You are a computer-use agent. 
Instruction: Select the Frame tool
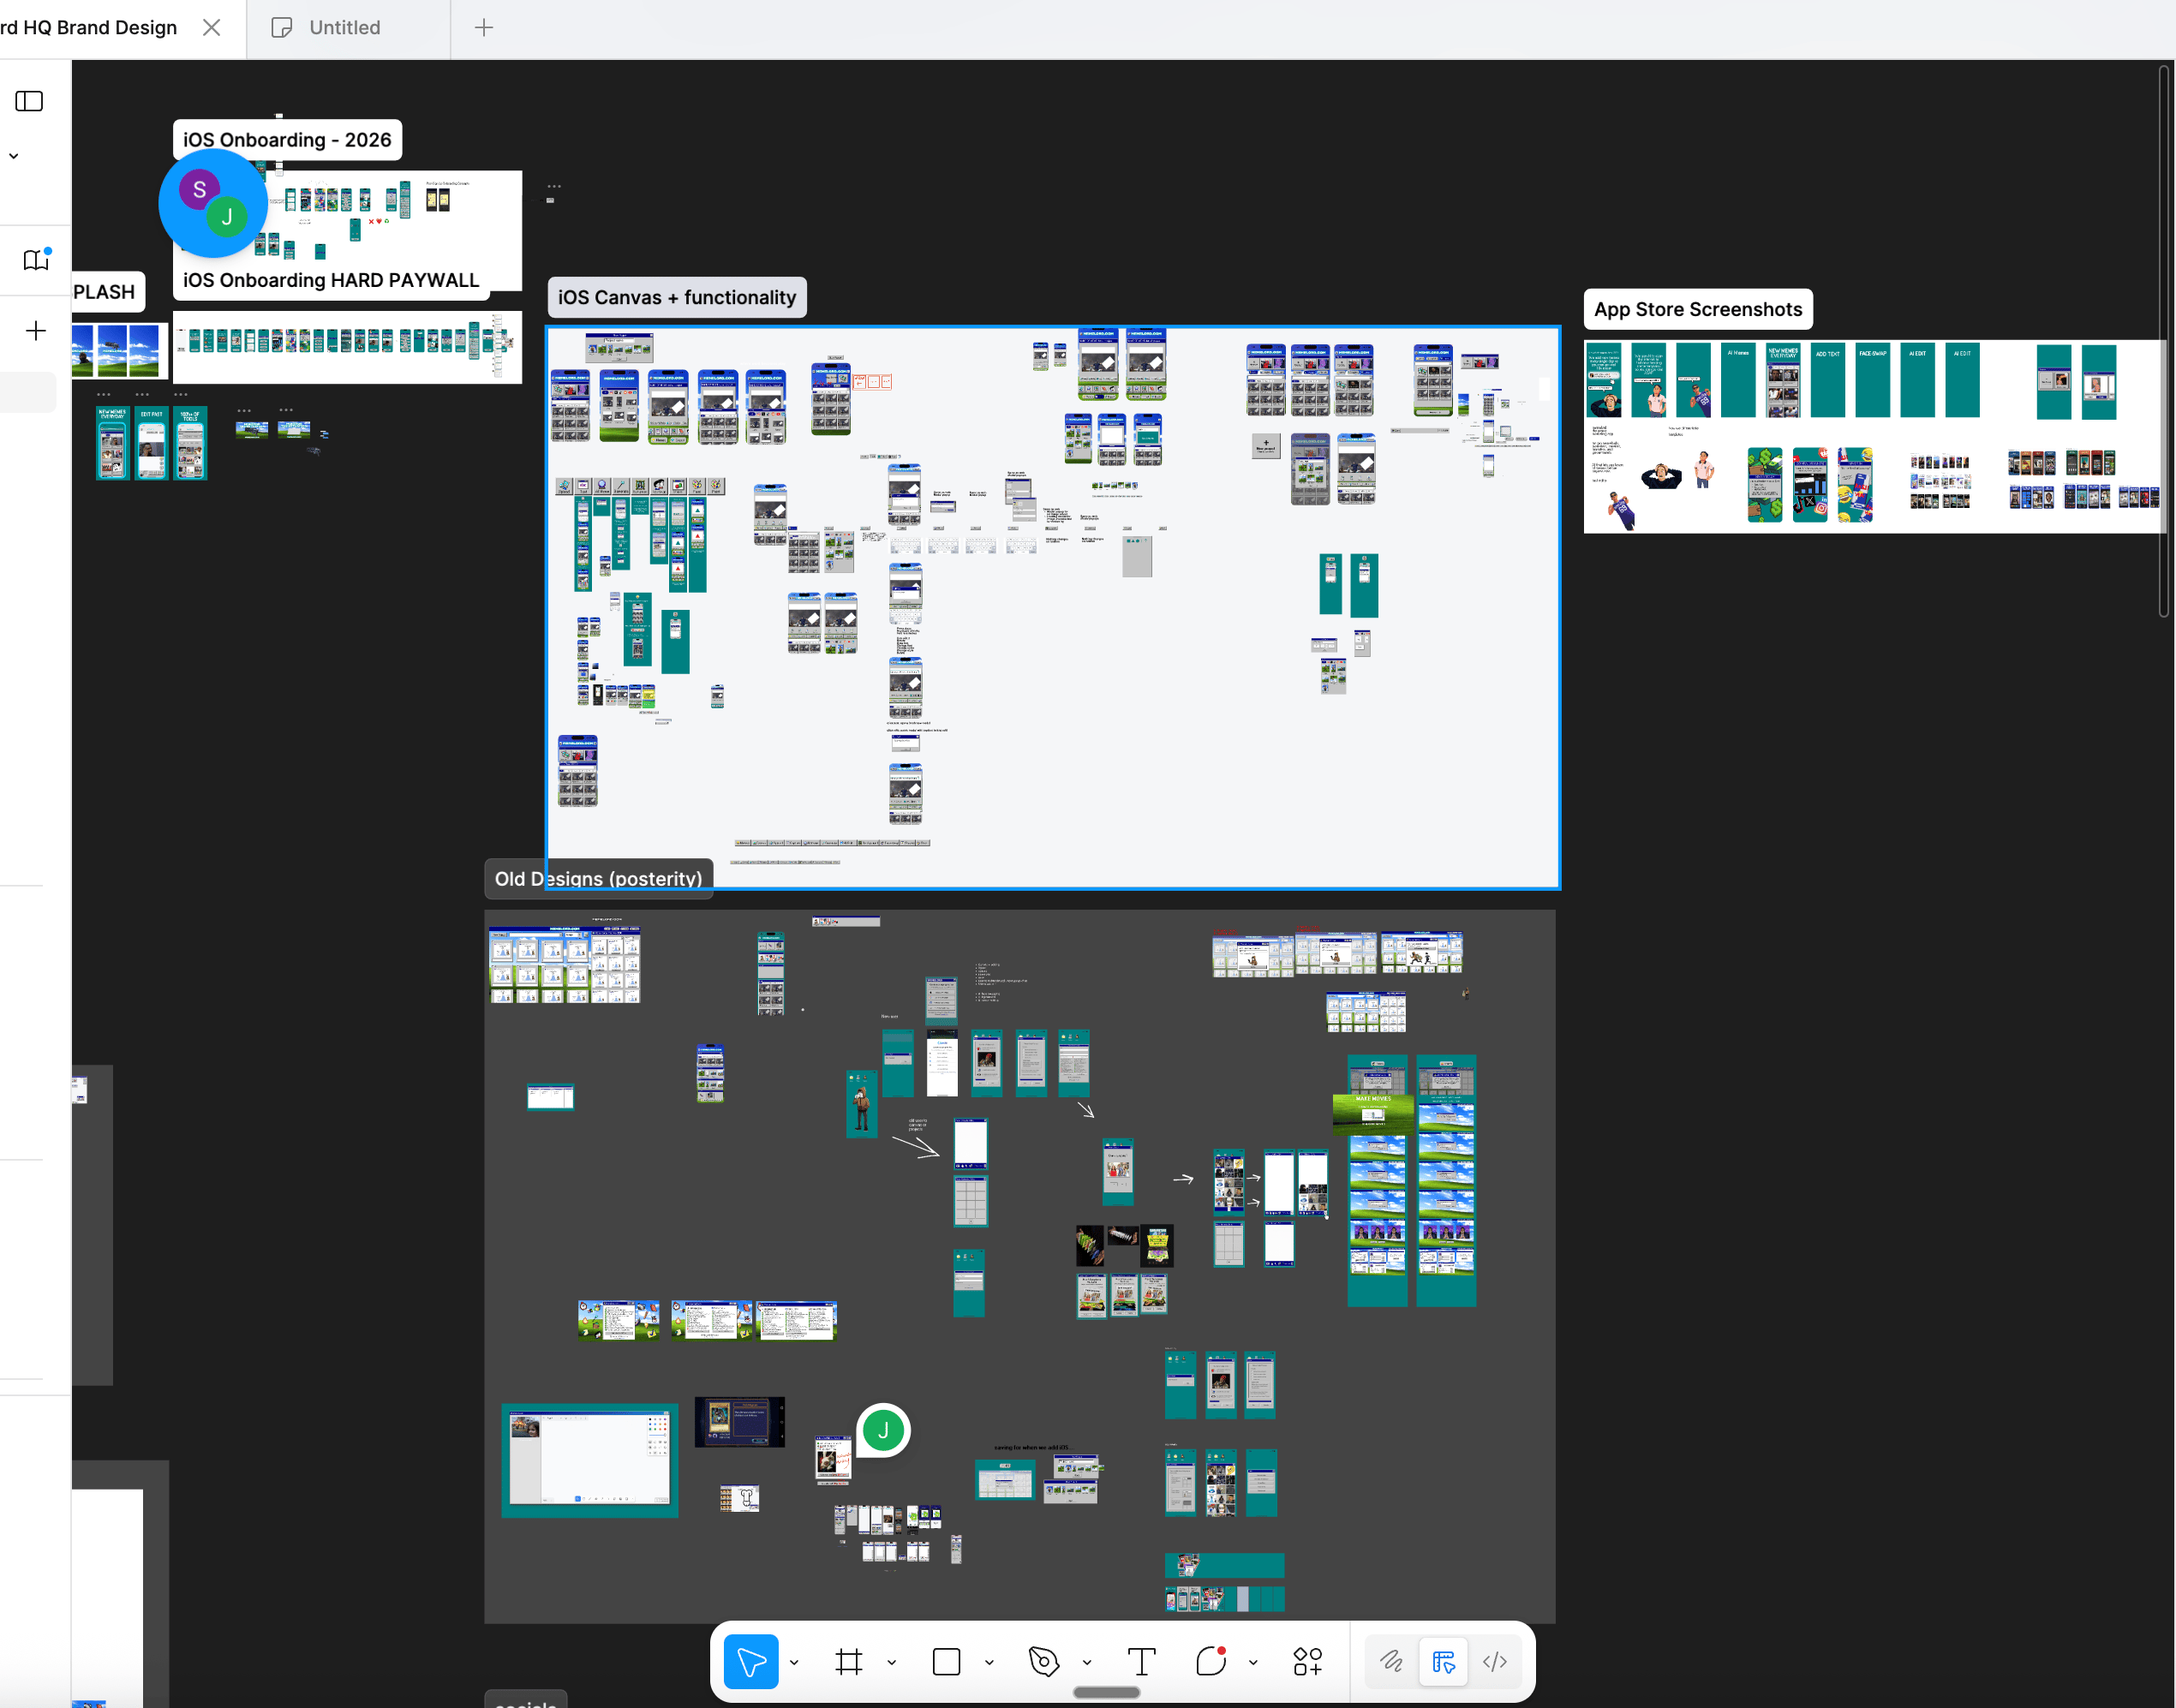click(849, 1661)
